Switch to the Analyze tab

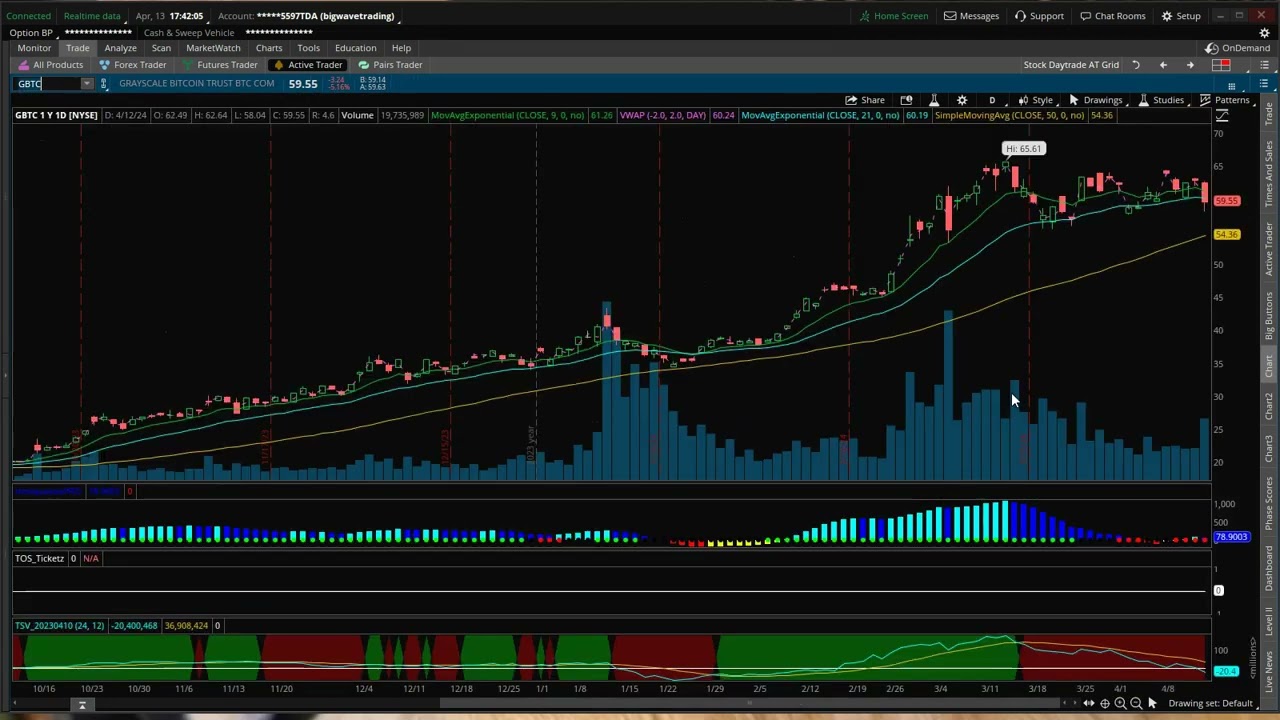(x=120, y=48)
